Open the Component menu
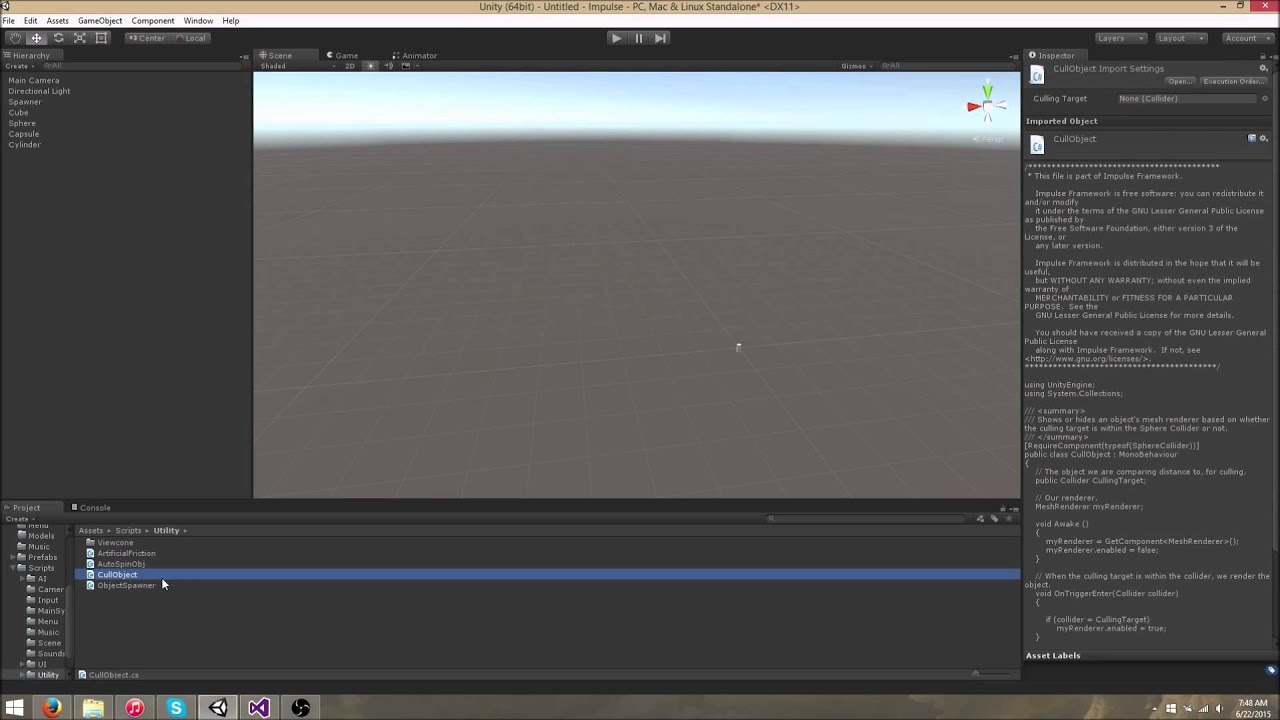 [153, 20]
